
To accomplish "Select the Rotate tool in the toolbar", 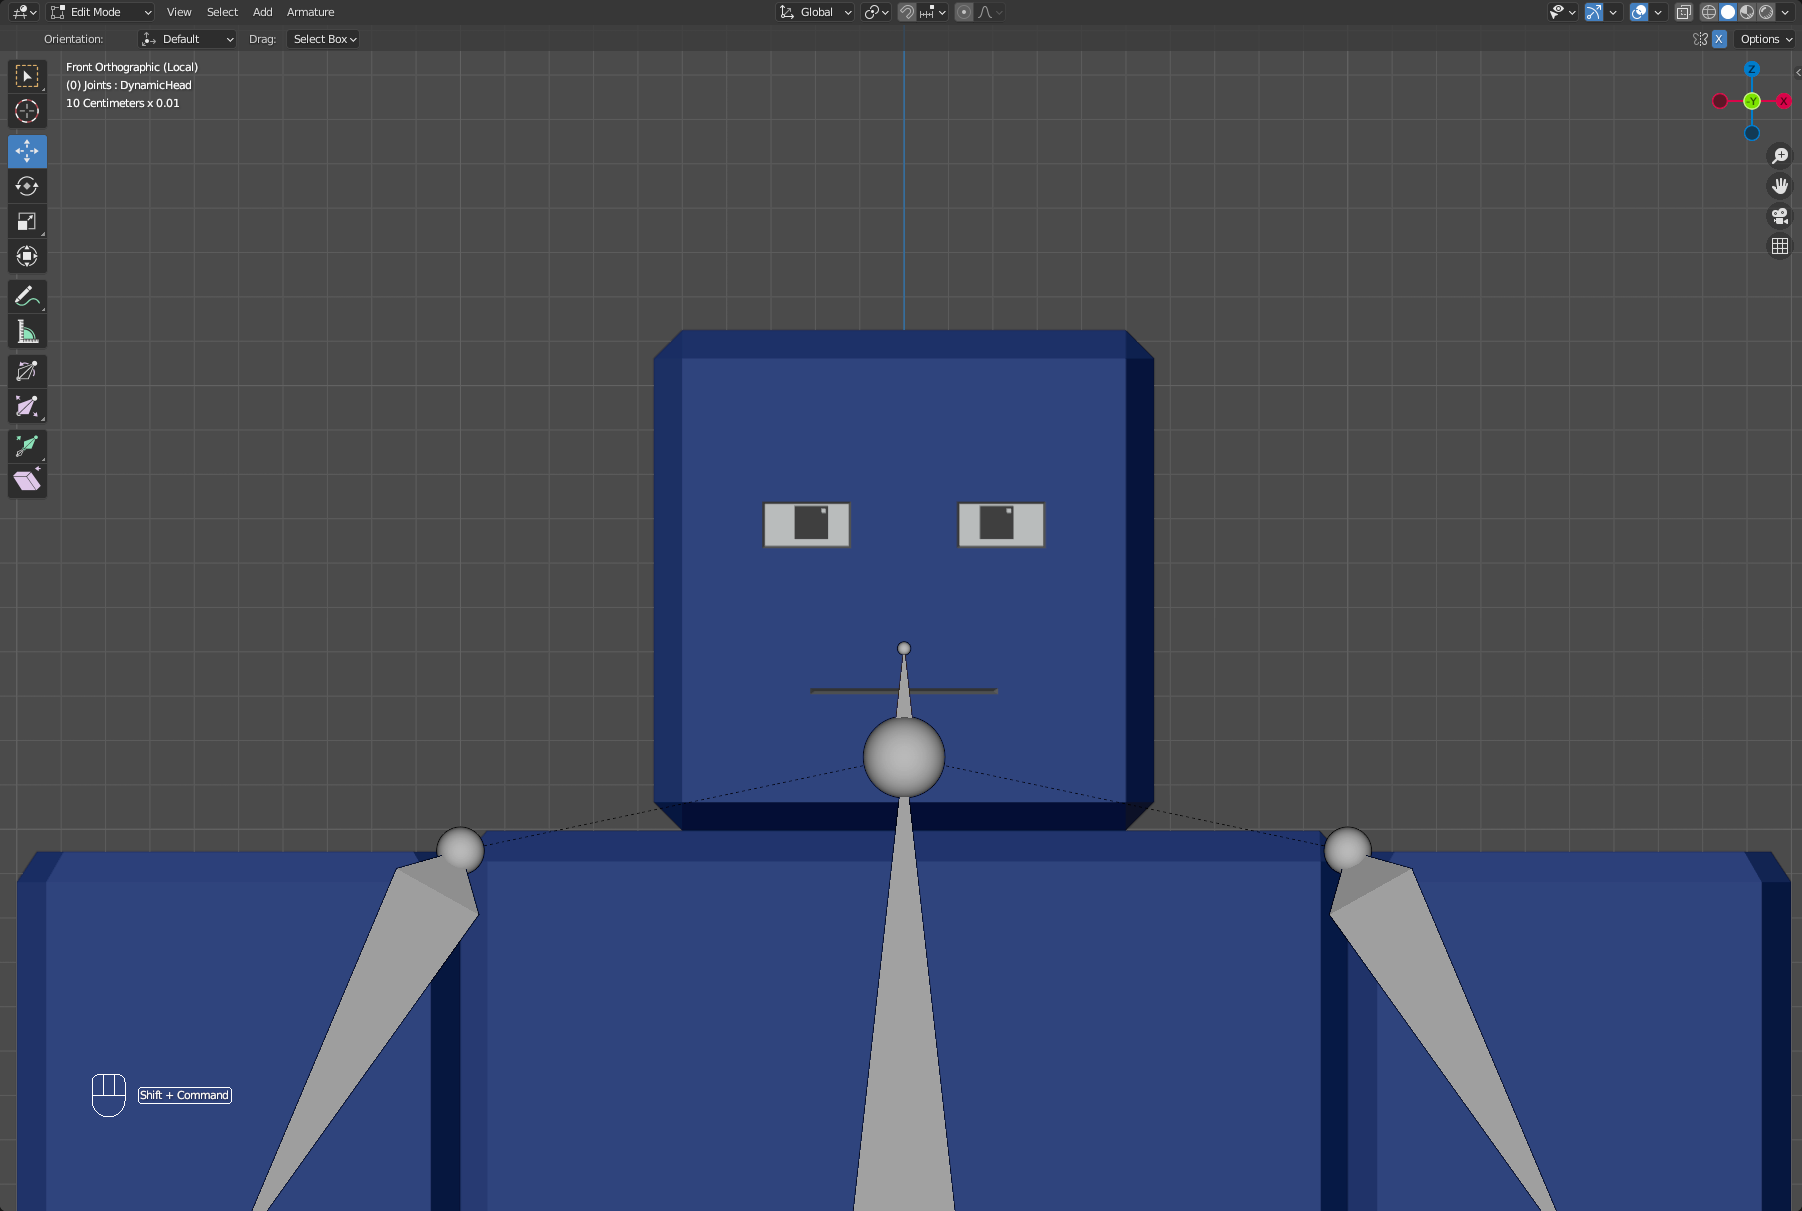I will pyautogui.click(x=27, y=186).
